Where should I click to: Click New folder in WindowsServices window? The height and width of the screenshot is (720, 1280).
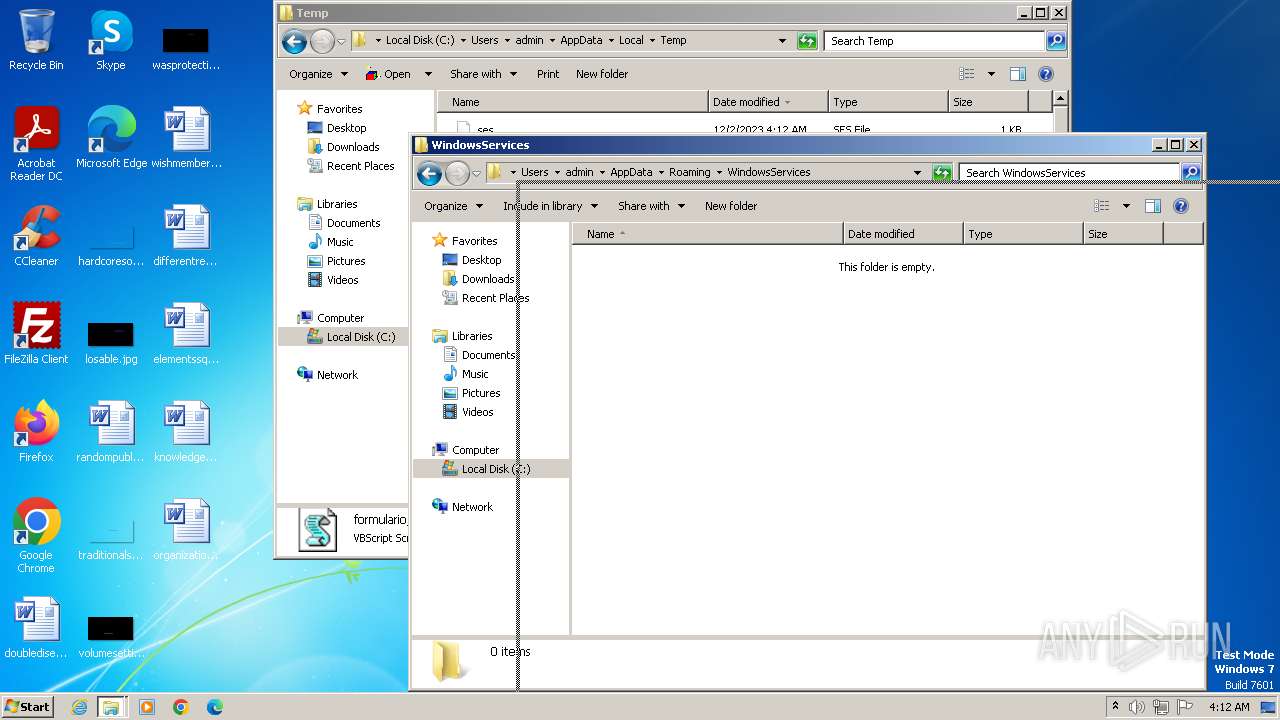pyautogui.click(x=731, y=206)
